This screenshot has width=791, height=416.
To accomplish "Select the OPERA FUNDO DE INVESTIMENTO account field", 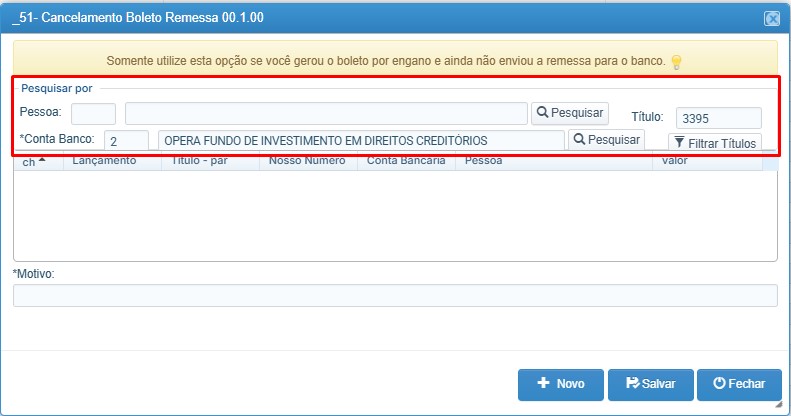I will [x=361, y=141].
